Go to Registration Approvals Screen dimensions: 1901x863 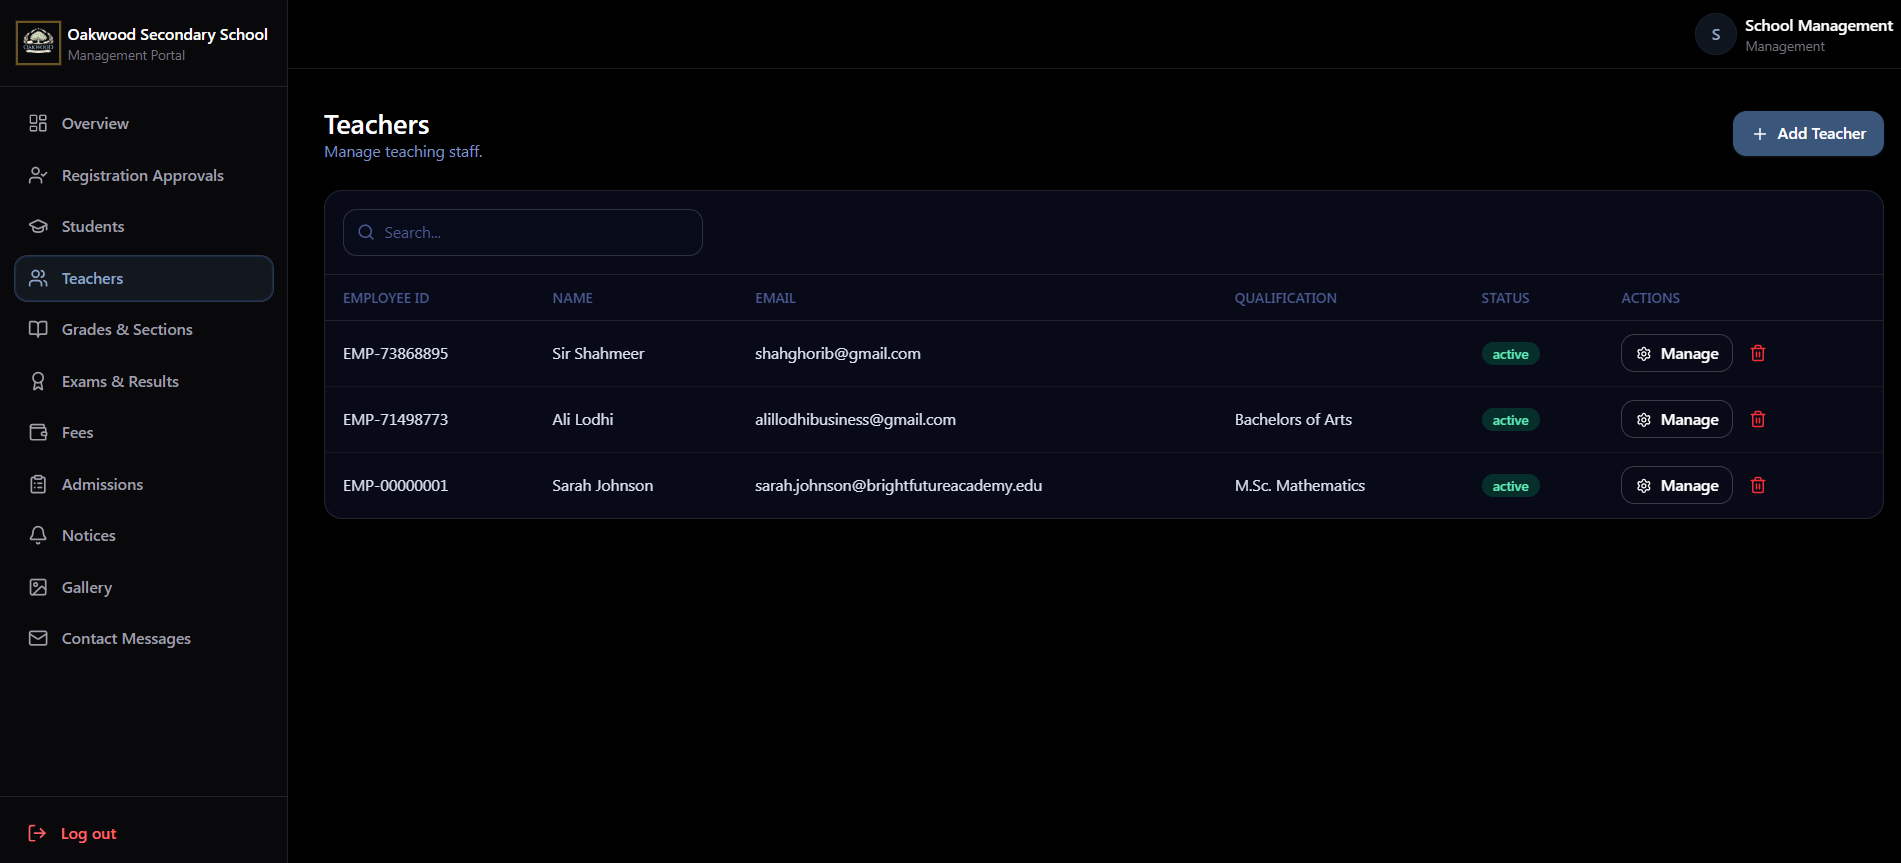point(144,175)
